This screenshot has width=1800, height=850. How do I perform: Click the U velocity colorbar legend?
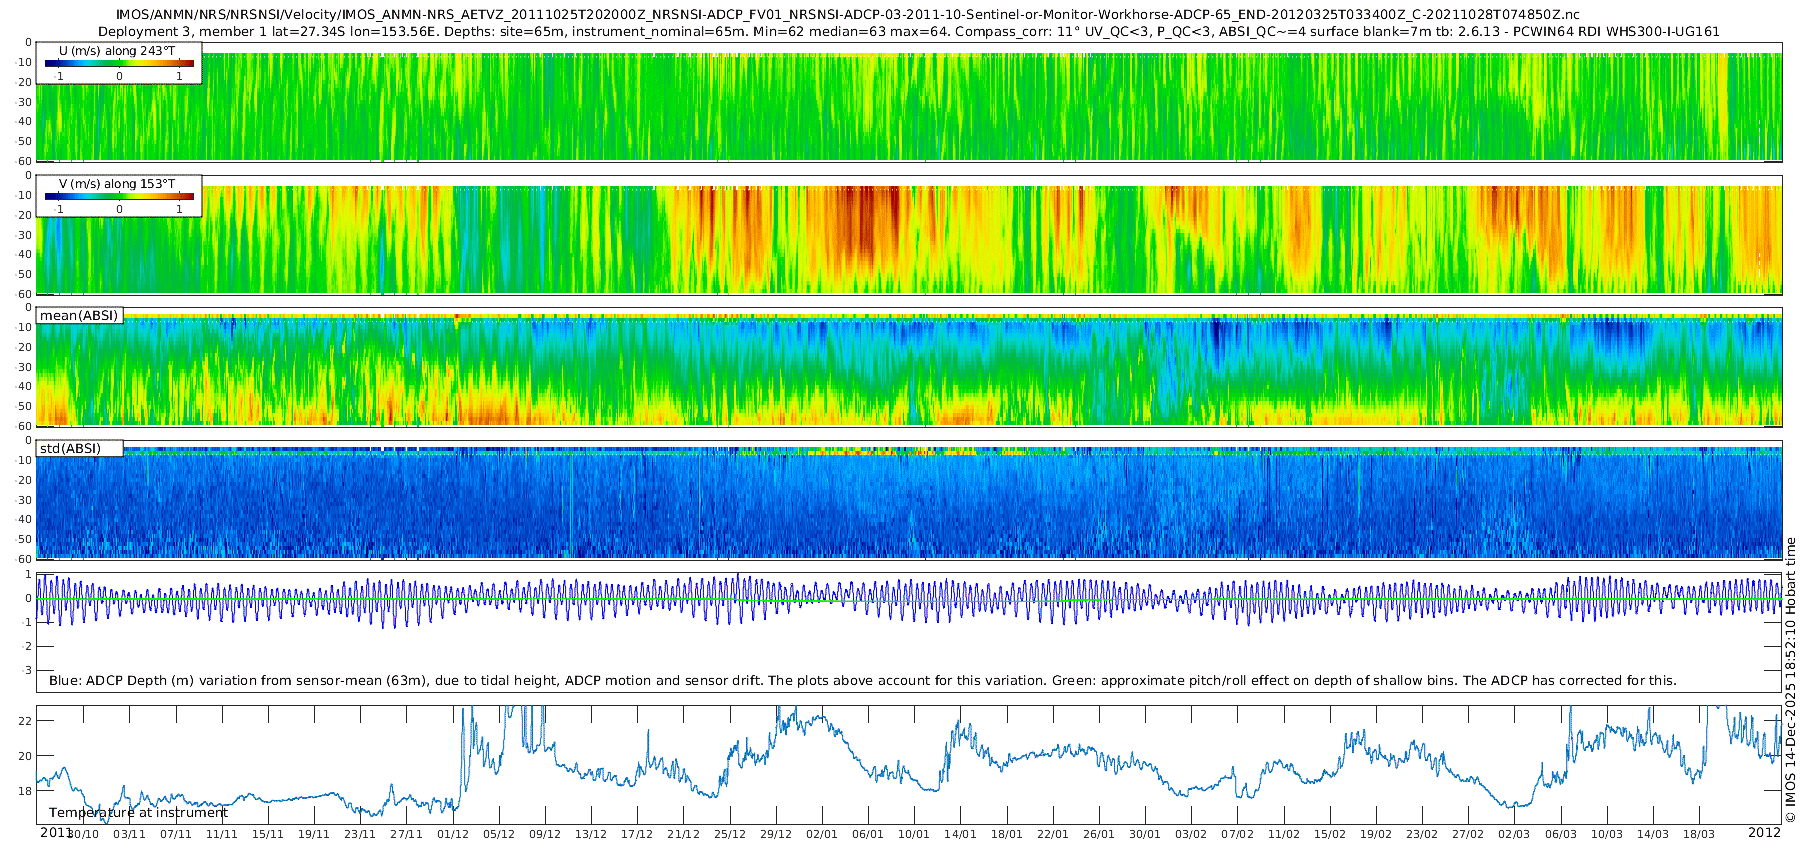[119, 64]
